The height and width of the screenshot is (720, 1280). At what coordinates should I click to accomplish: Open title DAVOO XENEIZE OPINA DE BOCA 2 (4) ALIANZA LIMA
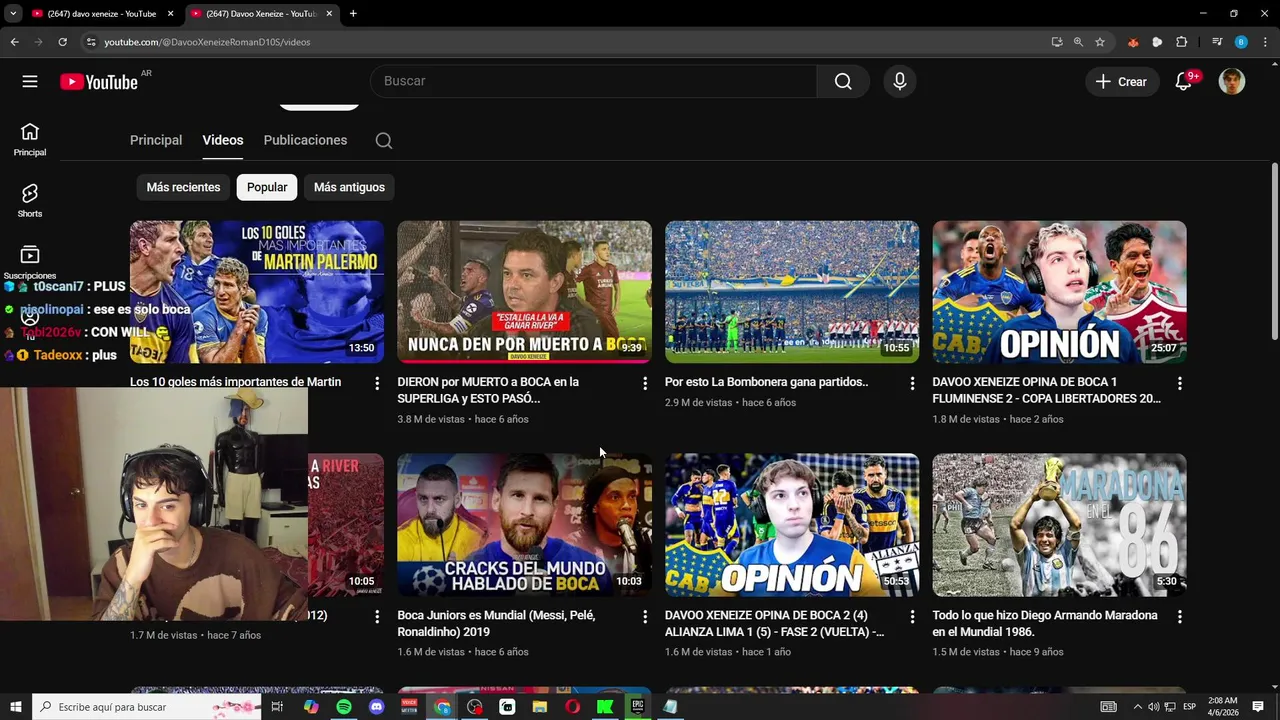[x=775, y=623]
